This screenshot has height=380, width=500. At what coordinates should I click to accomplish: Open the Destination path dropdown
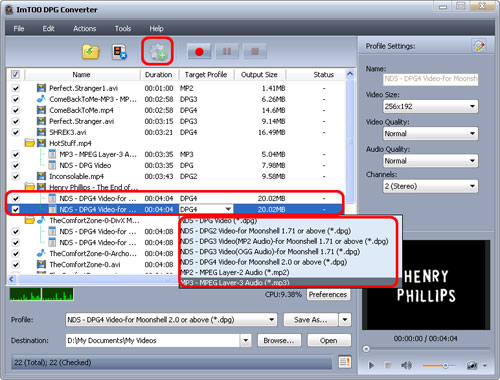(x=245, y=340)
